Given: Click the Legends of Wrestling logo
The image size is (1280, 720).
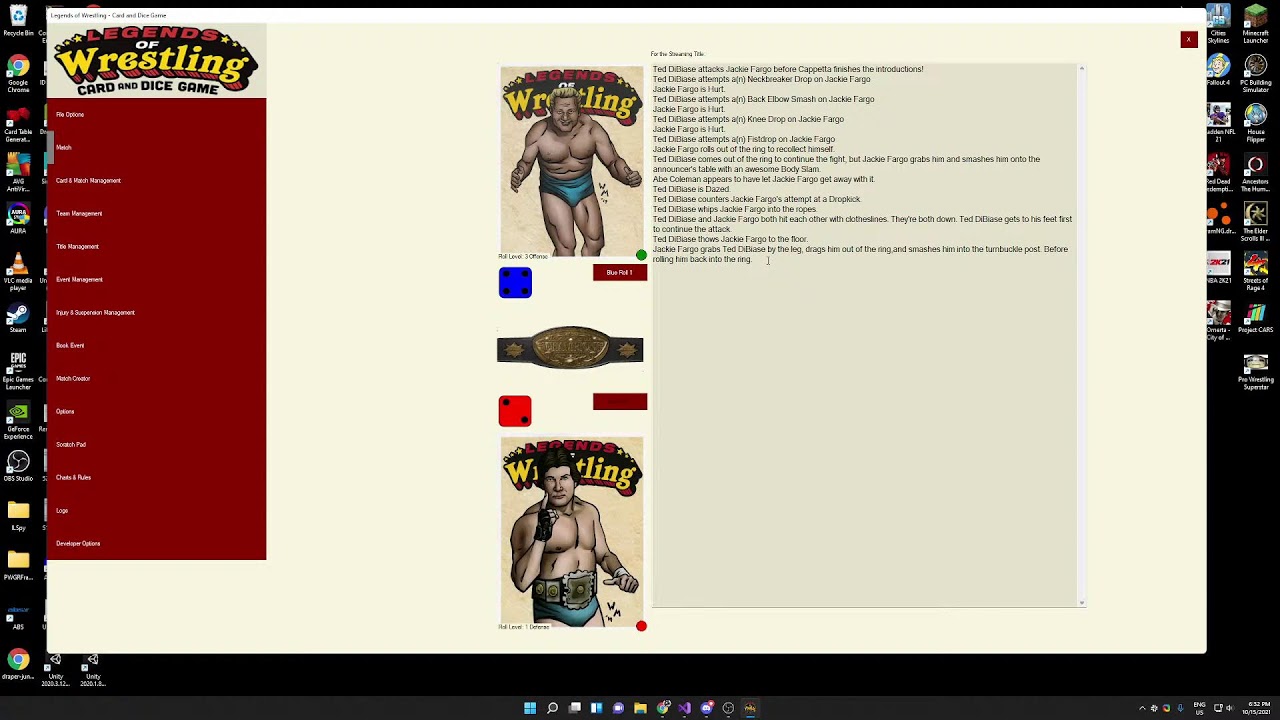Looking at the screenshot, I should tap(156, 61).
